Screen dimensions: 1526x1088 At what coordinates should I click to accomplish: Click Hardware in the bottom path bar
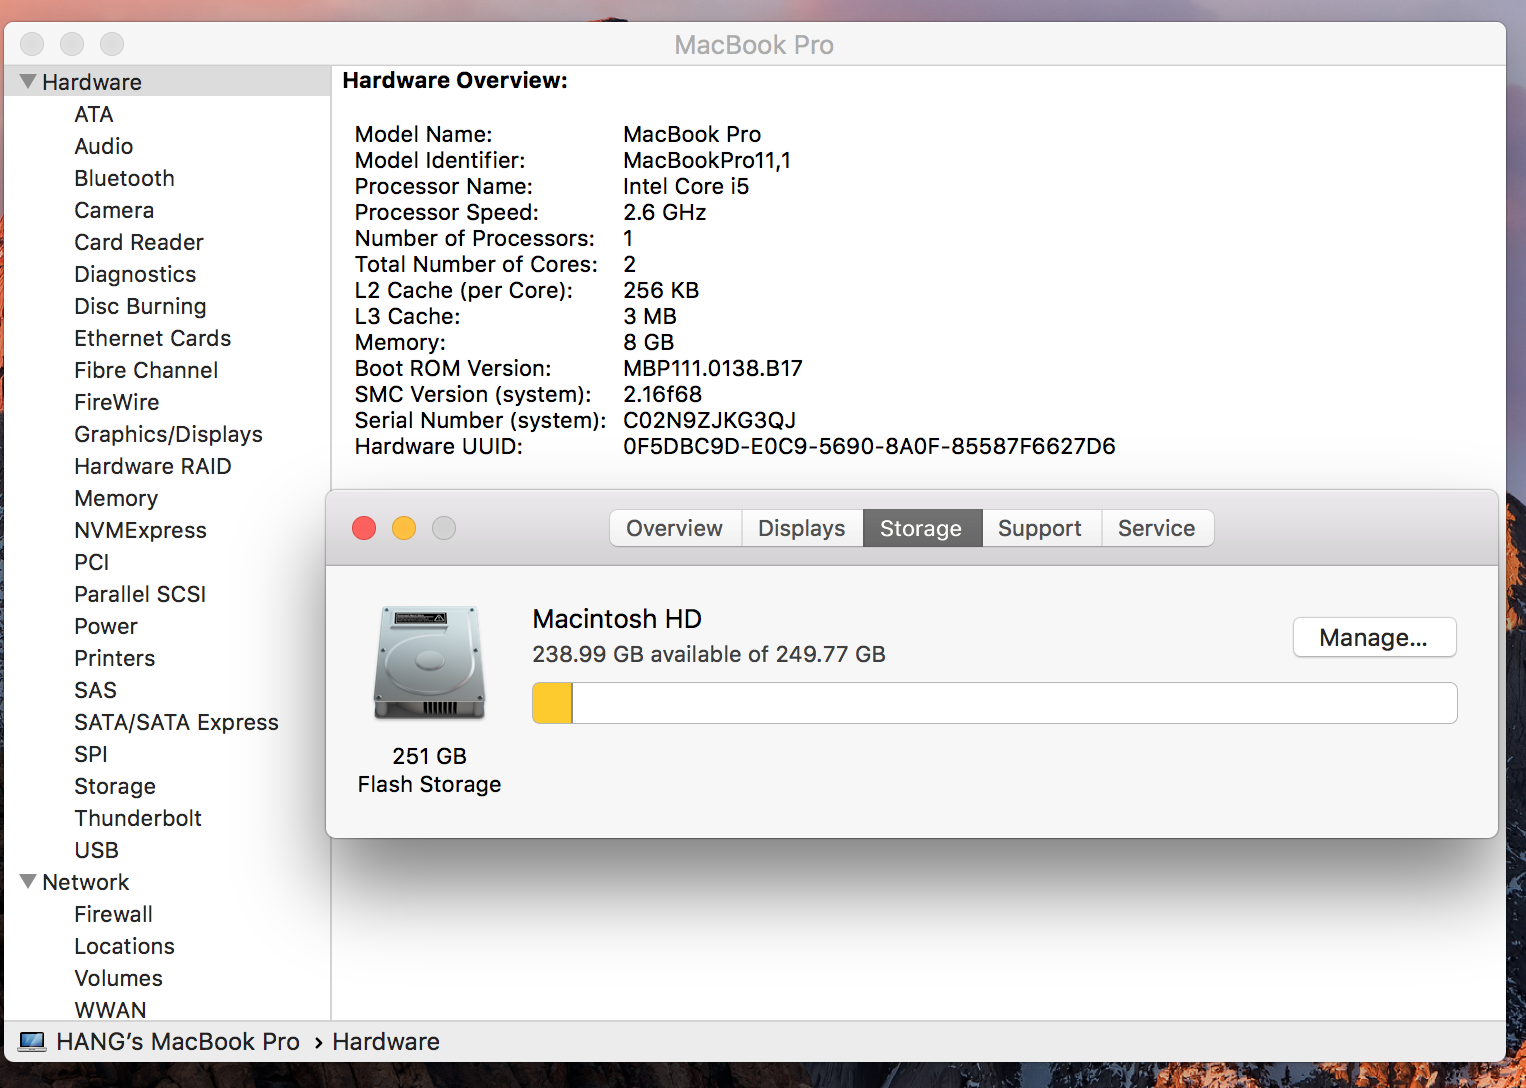[386, 1042]
